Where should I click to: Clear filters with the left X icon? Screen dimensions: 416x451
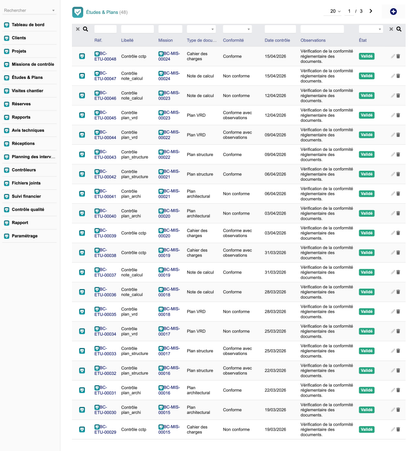click(78, 29)
